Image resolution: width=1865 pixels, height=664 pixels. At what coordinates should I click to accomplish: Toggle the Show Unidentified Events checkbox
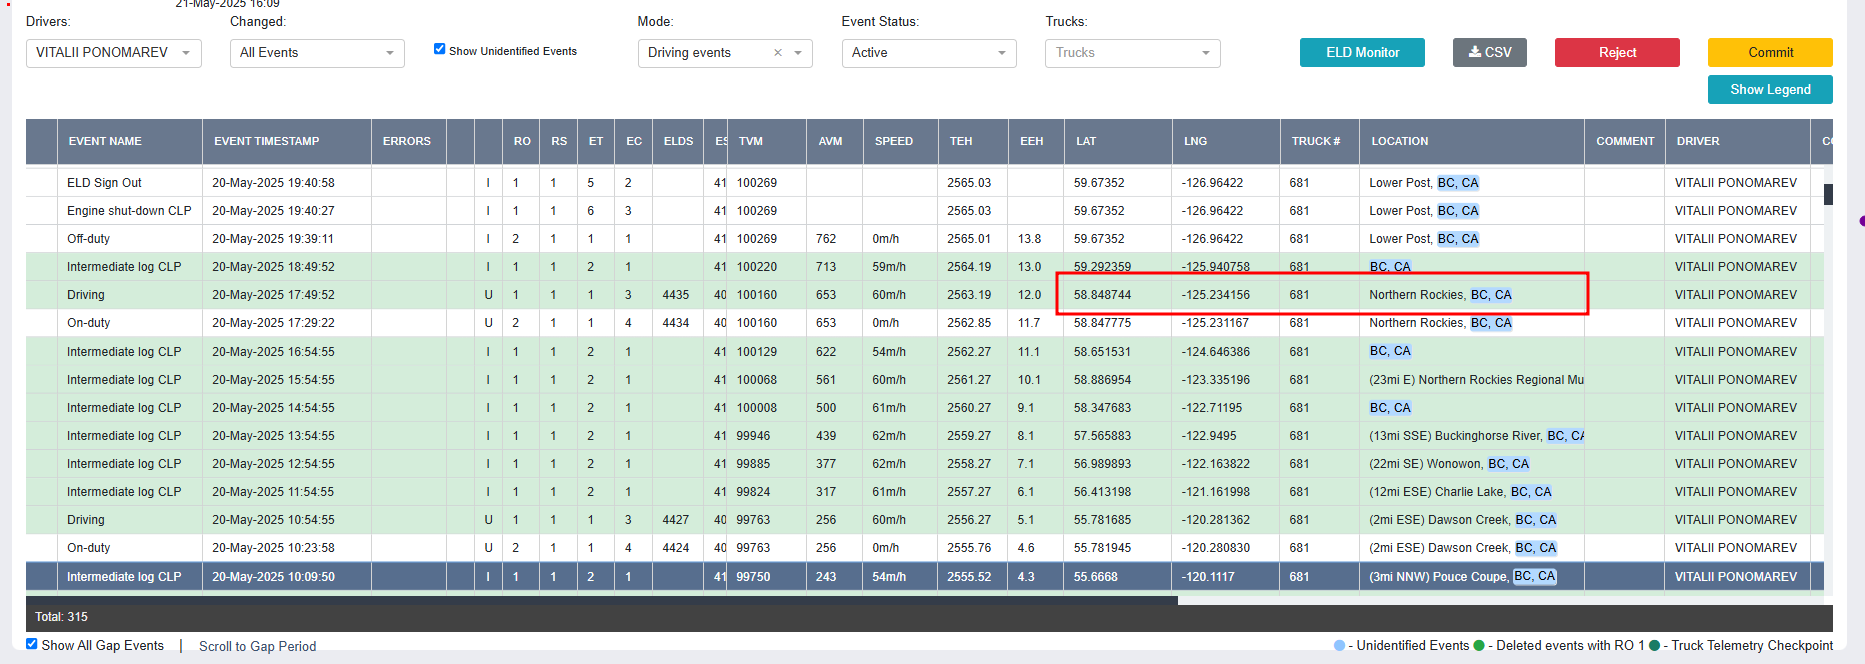click(x=439, y=49)
